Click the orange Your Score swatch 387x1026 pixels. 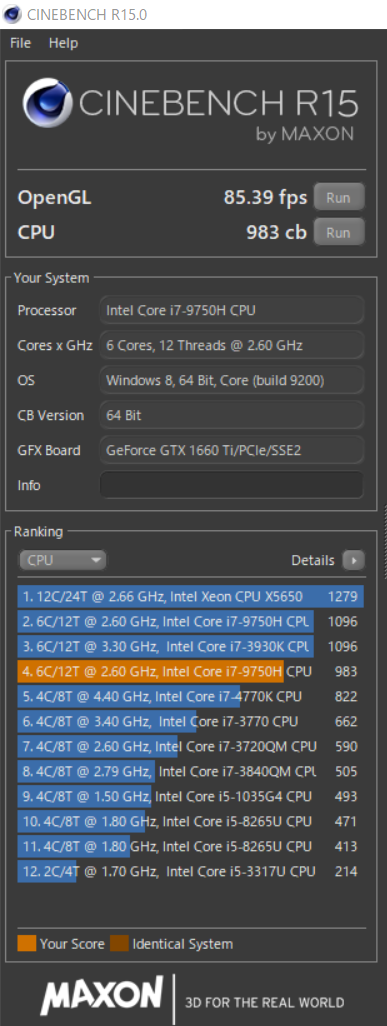click(x=26, y=944)
